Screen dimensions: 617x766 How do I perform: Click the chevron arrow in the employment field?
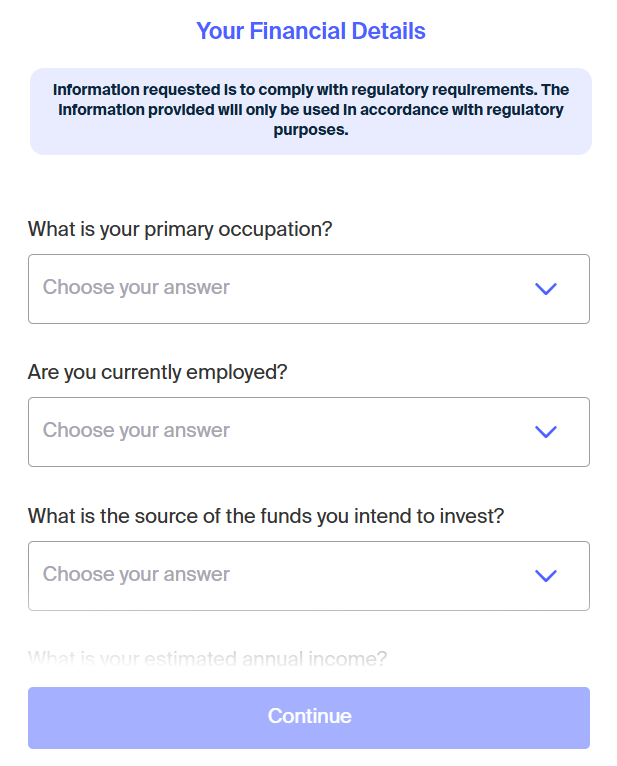point(545,432)
